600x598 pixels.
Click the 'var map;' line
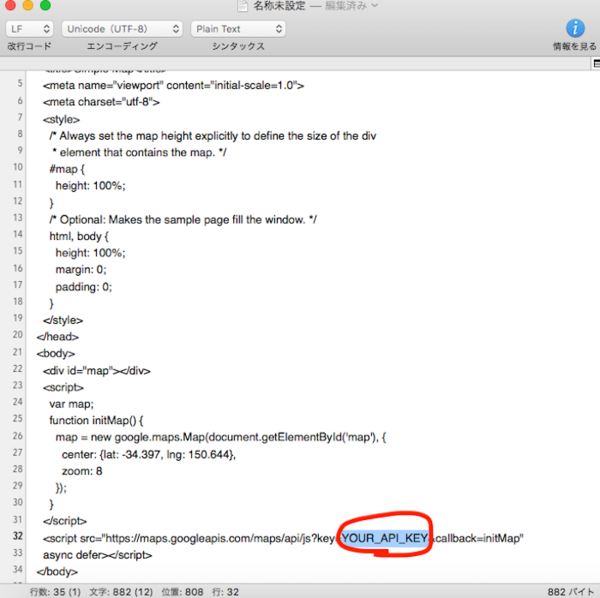71,404
